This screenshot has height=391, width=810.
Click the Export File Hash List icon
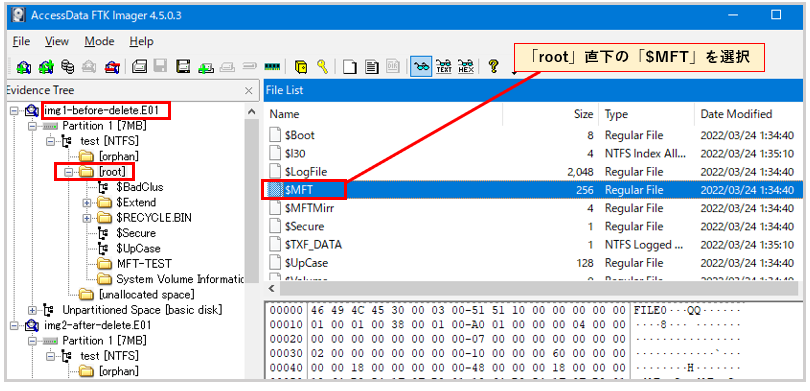[x=371, y=67]
